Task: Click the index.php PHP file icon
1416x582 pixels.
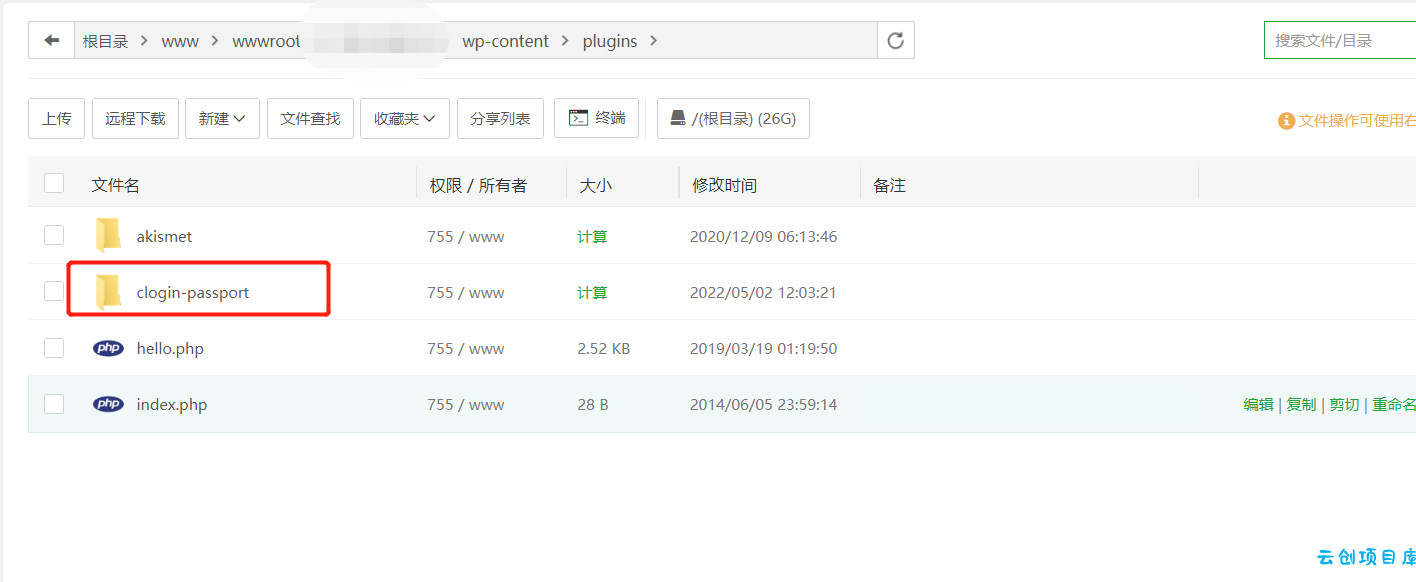Action: coord(108,405)
